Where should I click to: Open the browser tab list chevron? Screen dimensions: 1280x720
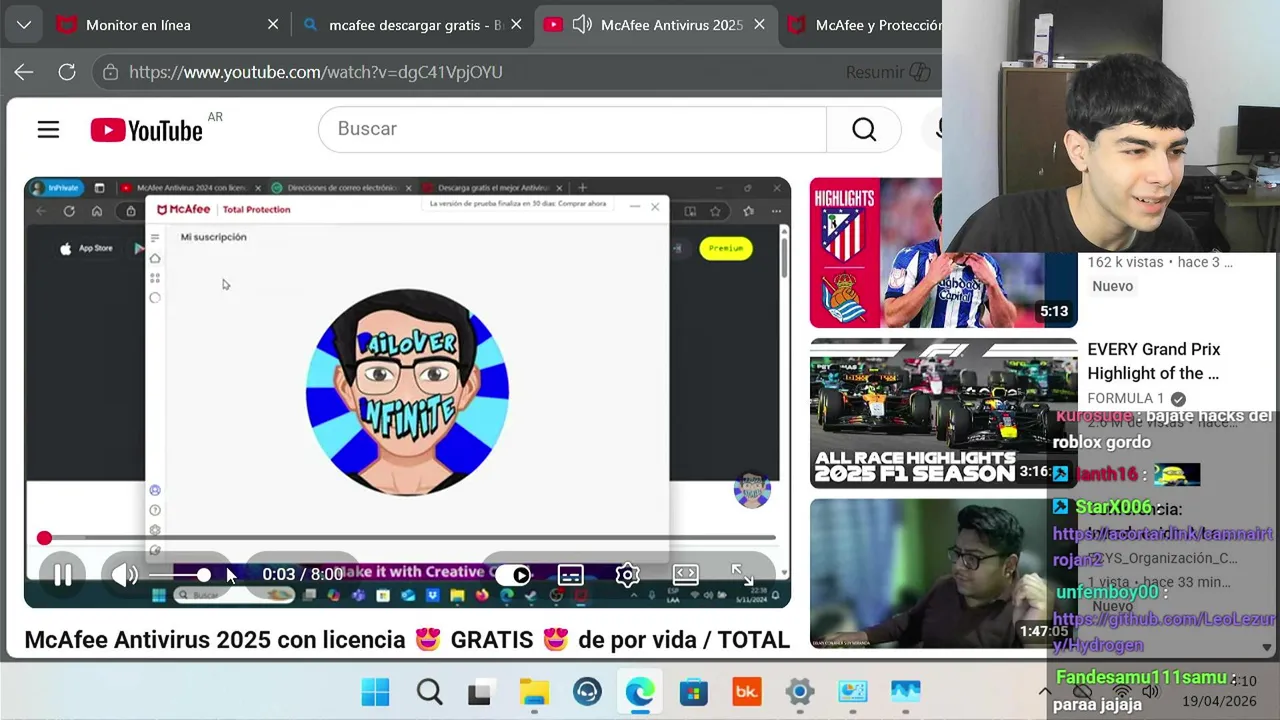coord(23,25)
